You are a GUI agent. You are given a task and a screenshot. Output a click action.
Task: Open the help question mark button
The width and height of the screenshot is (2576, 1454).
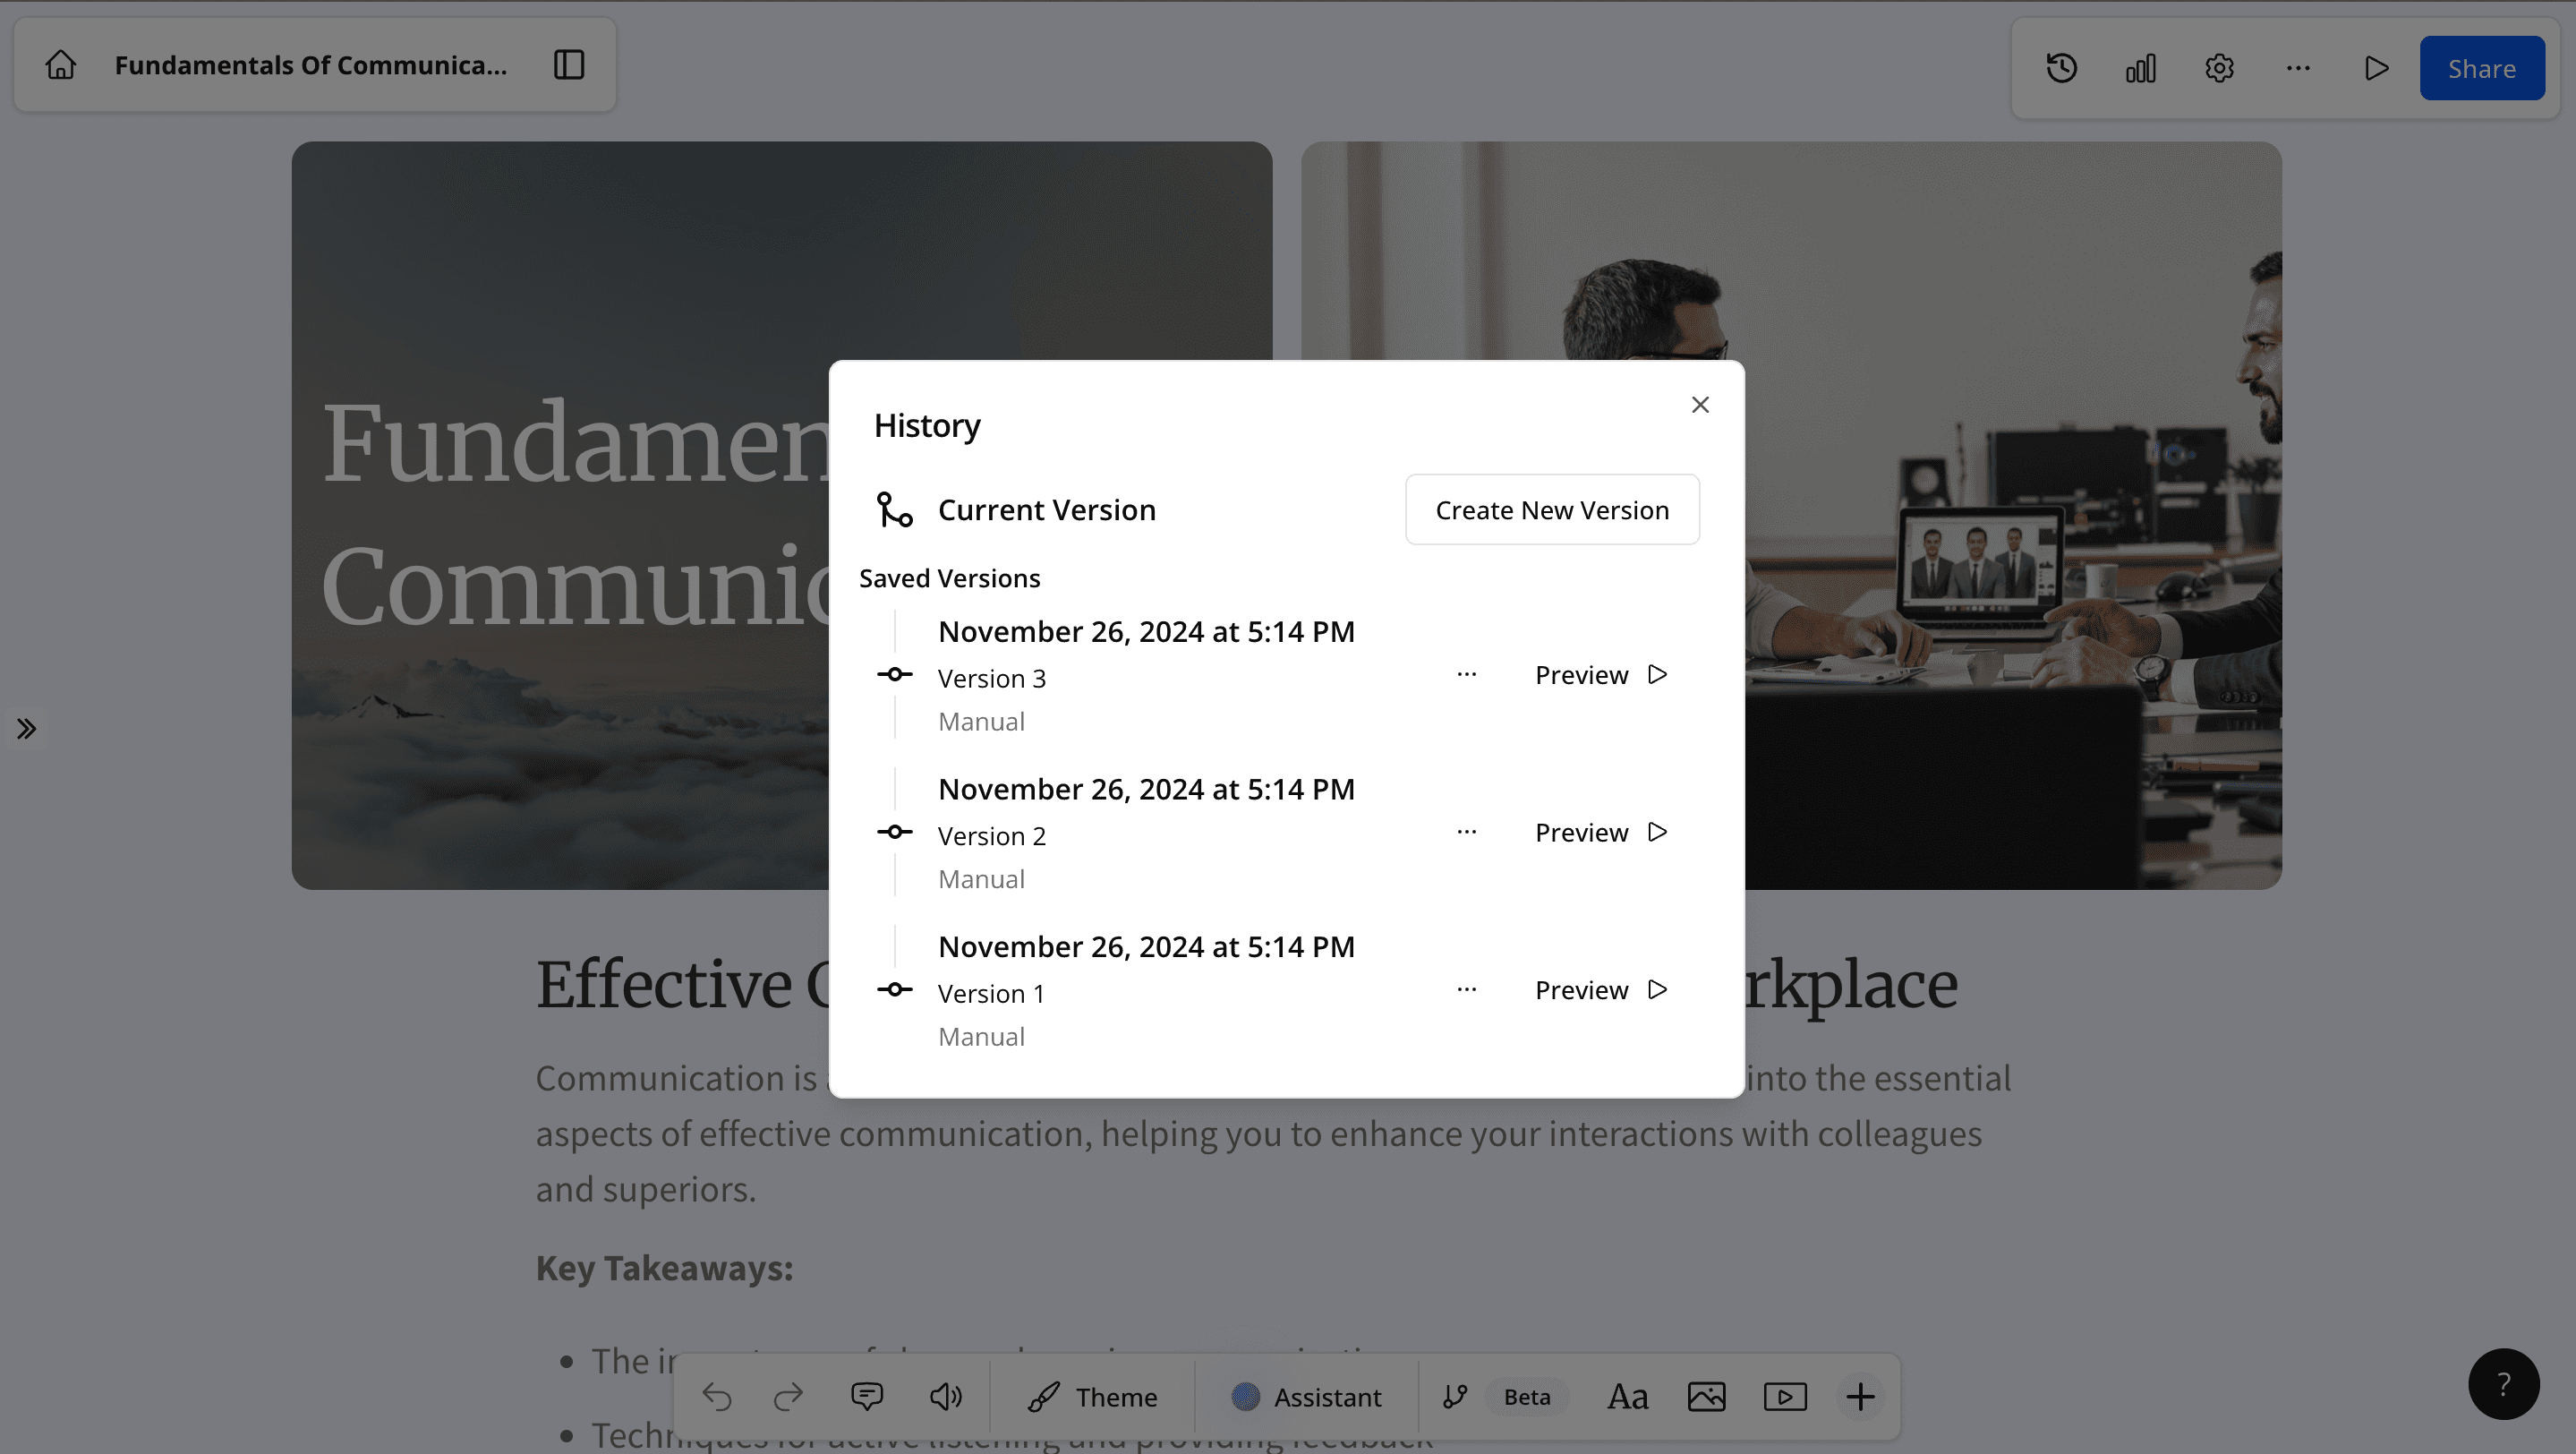2504,1384
